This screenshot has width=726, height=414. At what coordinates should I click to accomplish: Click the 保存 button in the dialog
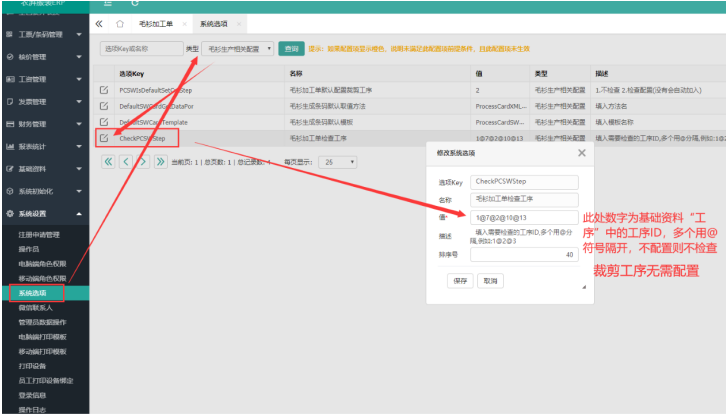[459, 281]
